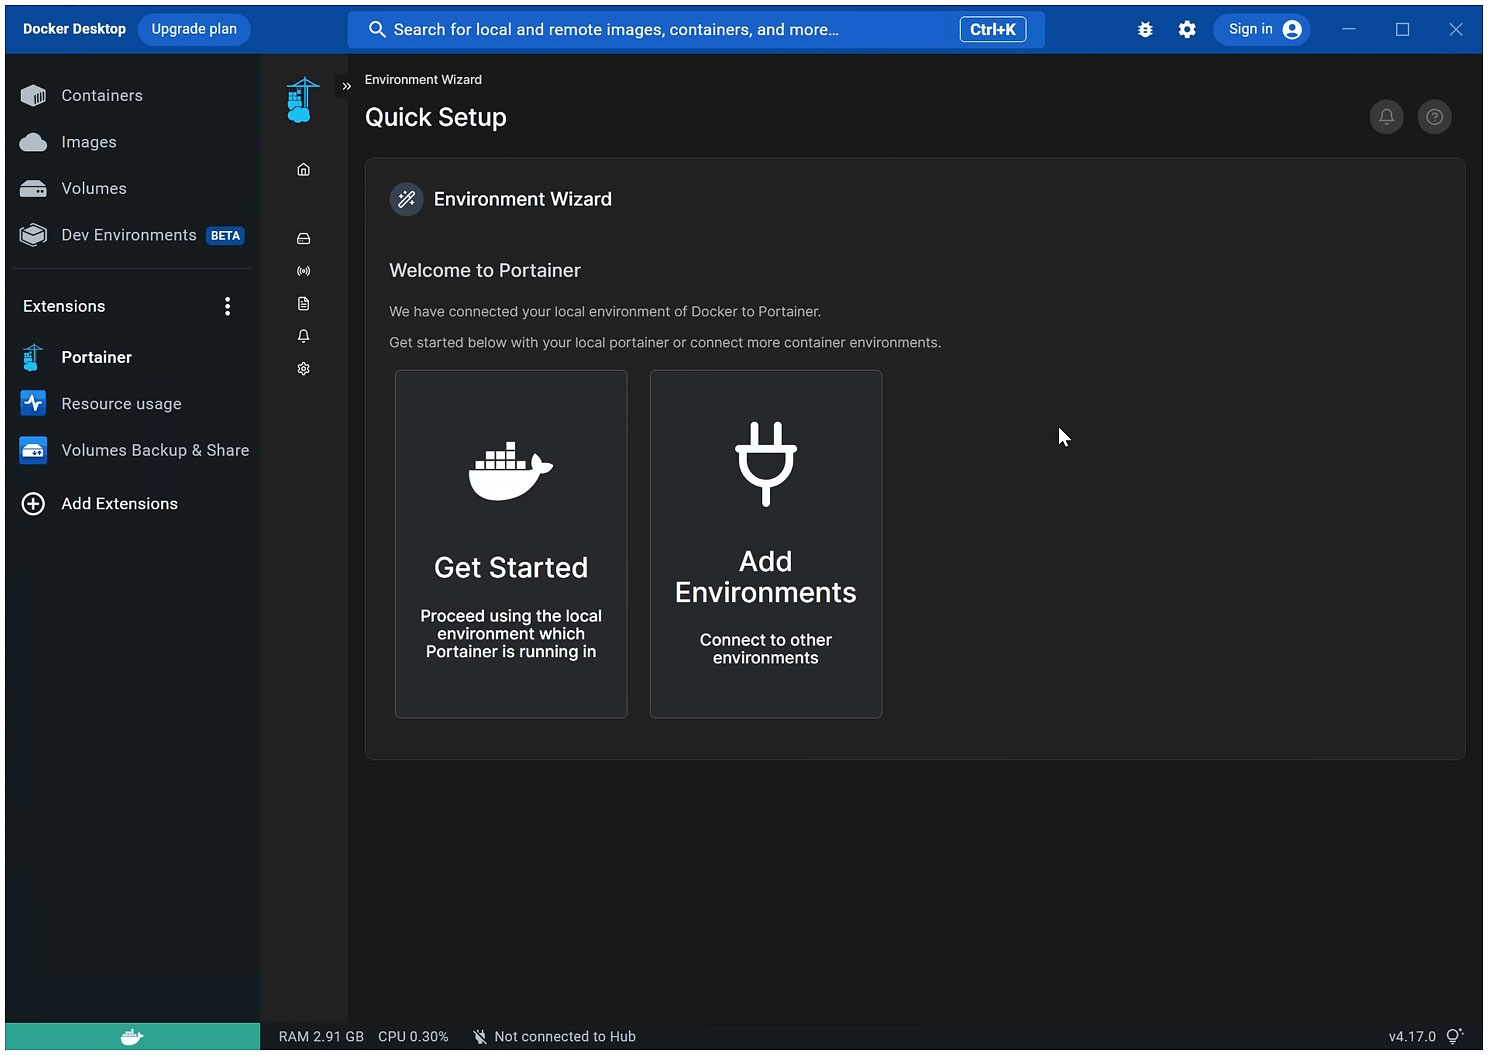Open Dev Environments

tap(131, 235)
